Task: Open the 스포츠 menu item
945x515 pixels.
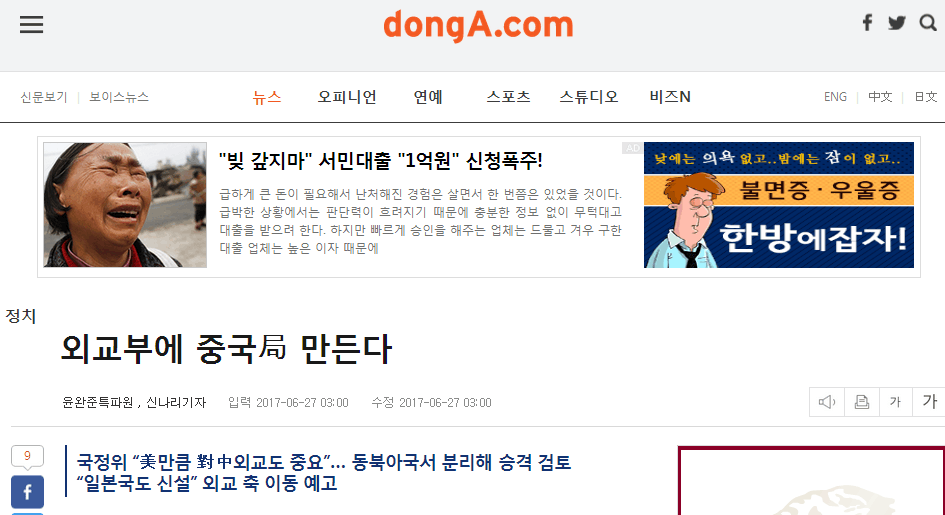Action: click(x=509, y=97)
